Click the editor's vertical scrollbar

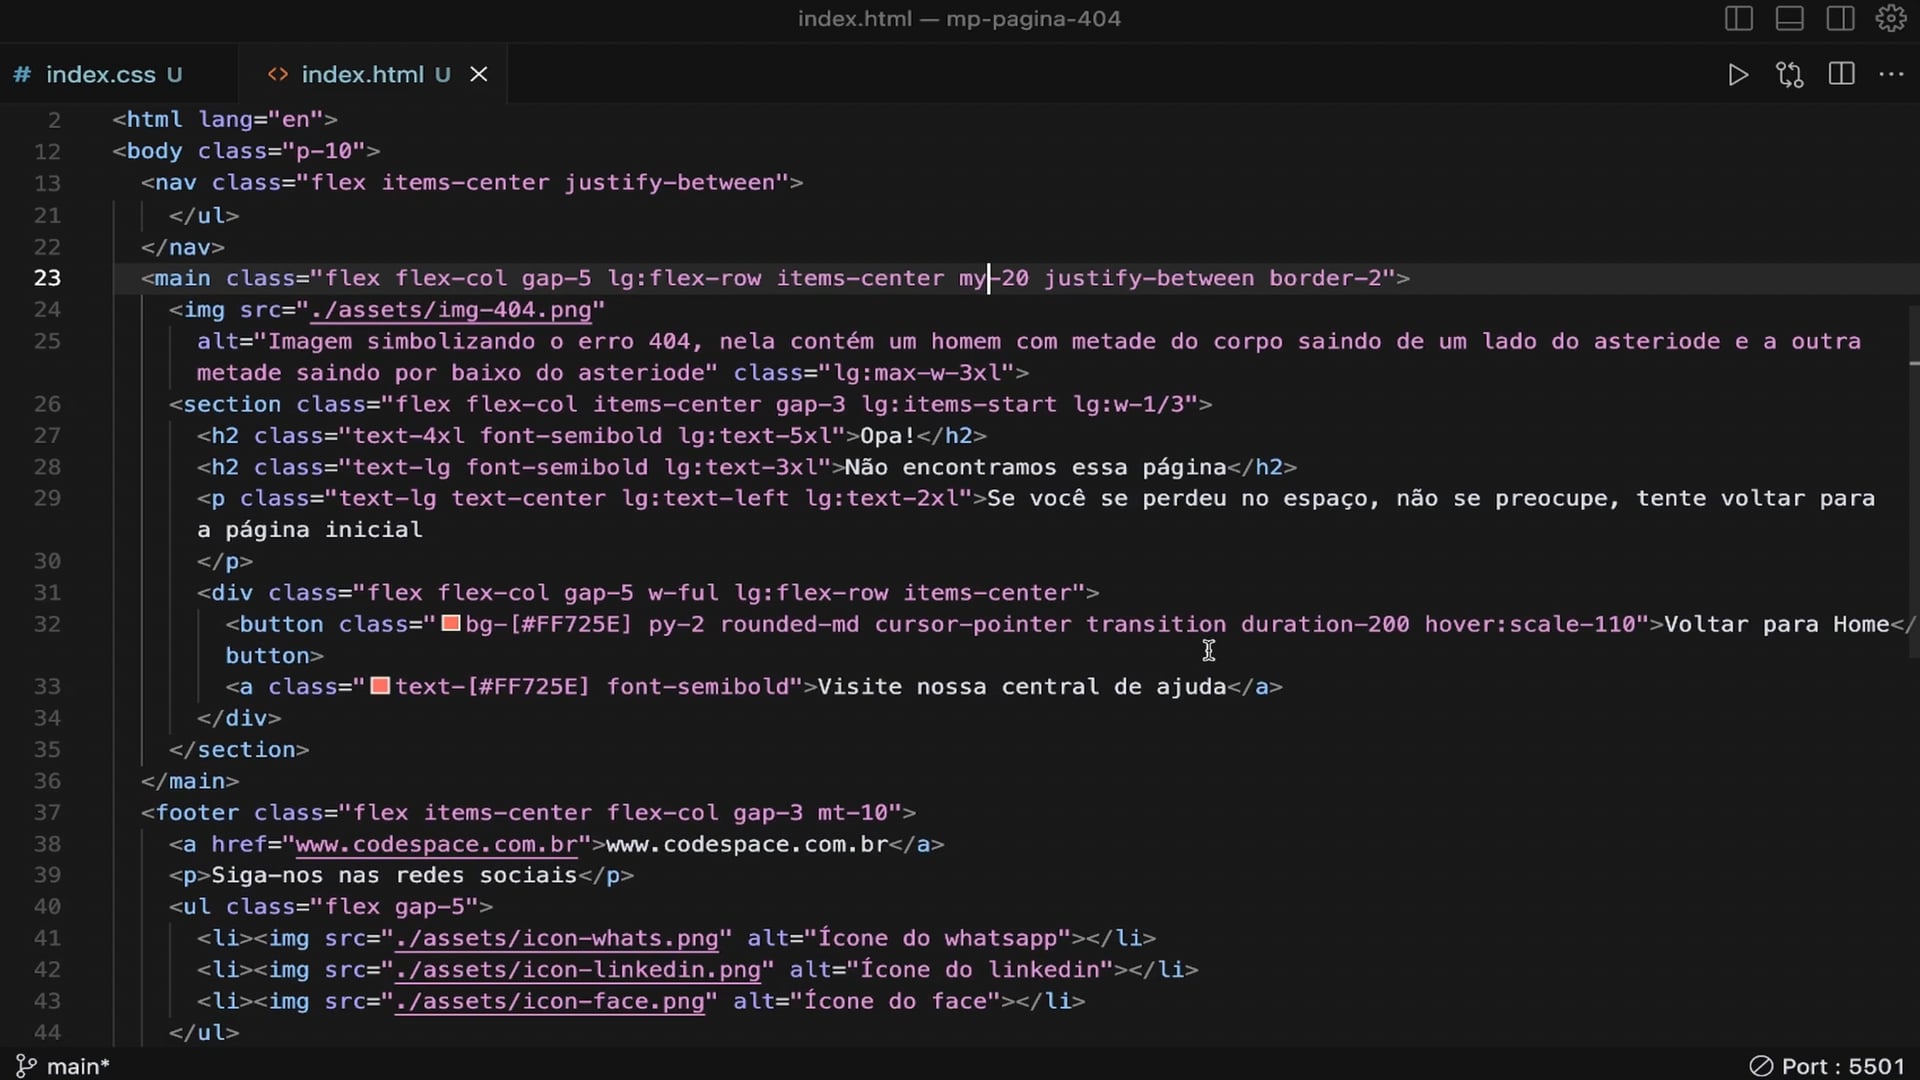(1913, 480)
